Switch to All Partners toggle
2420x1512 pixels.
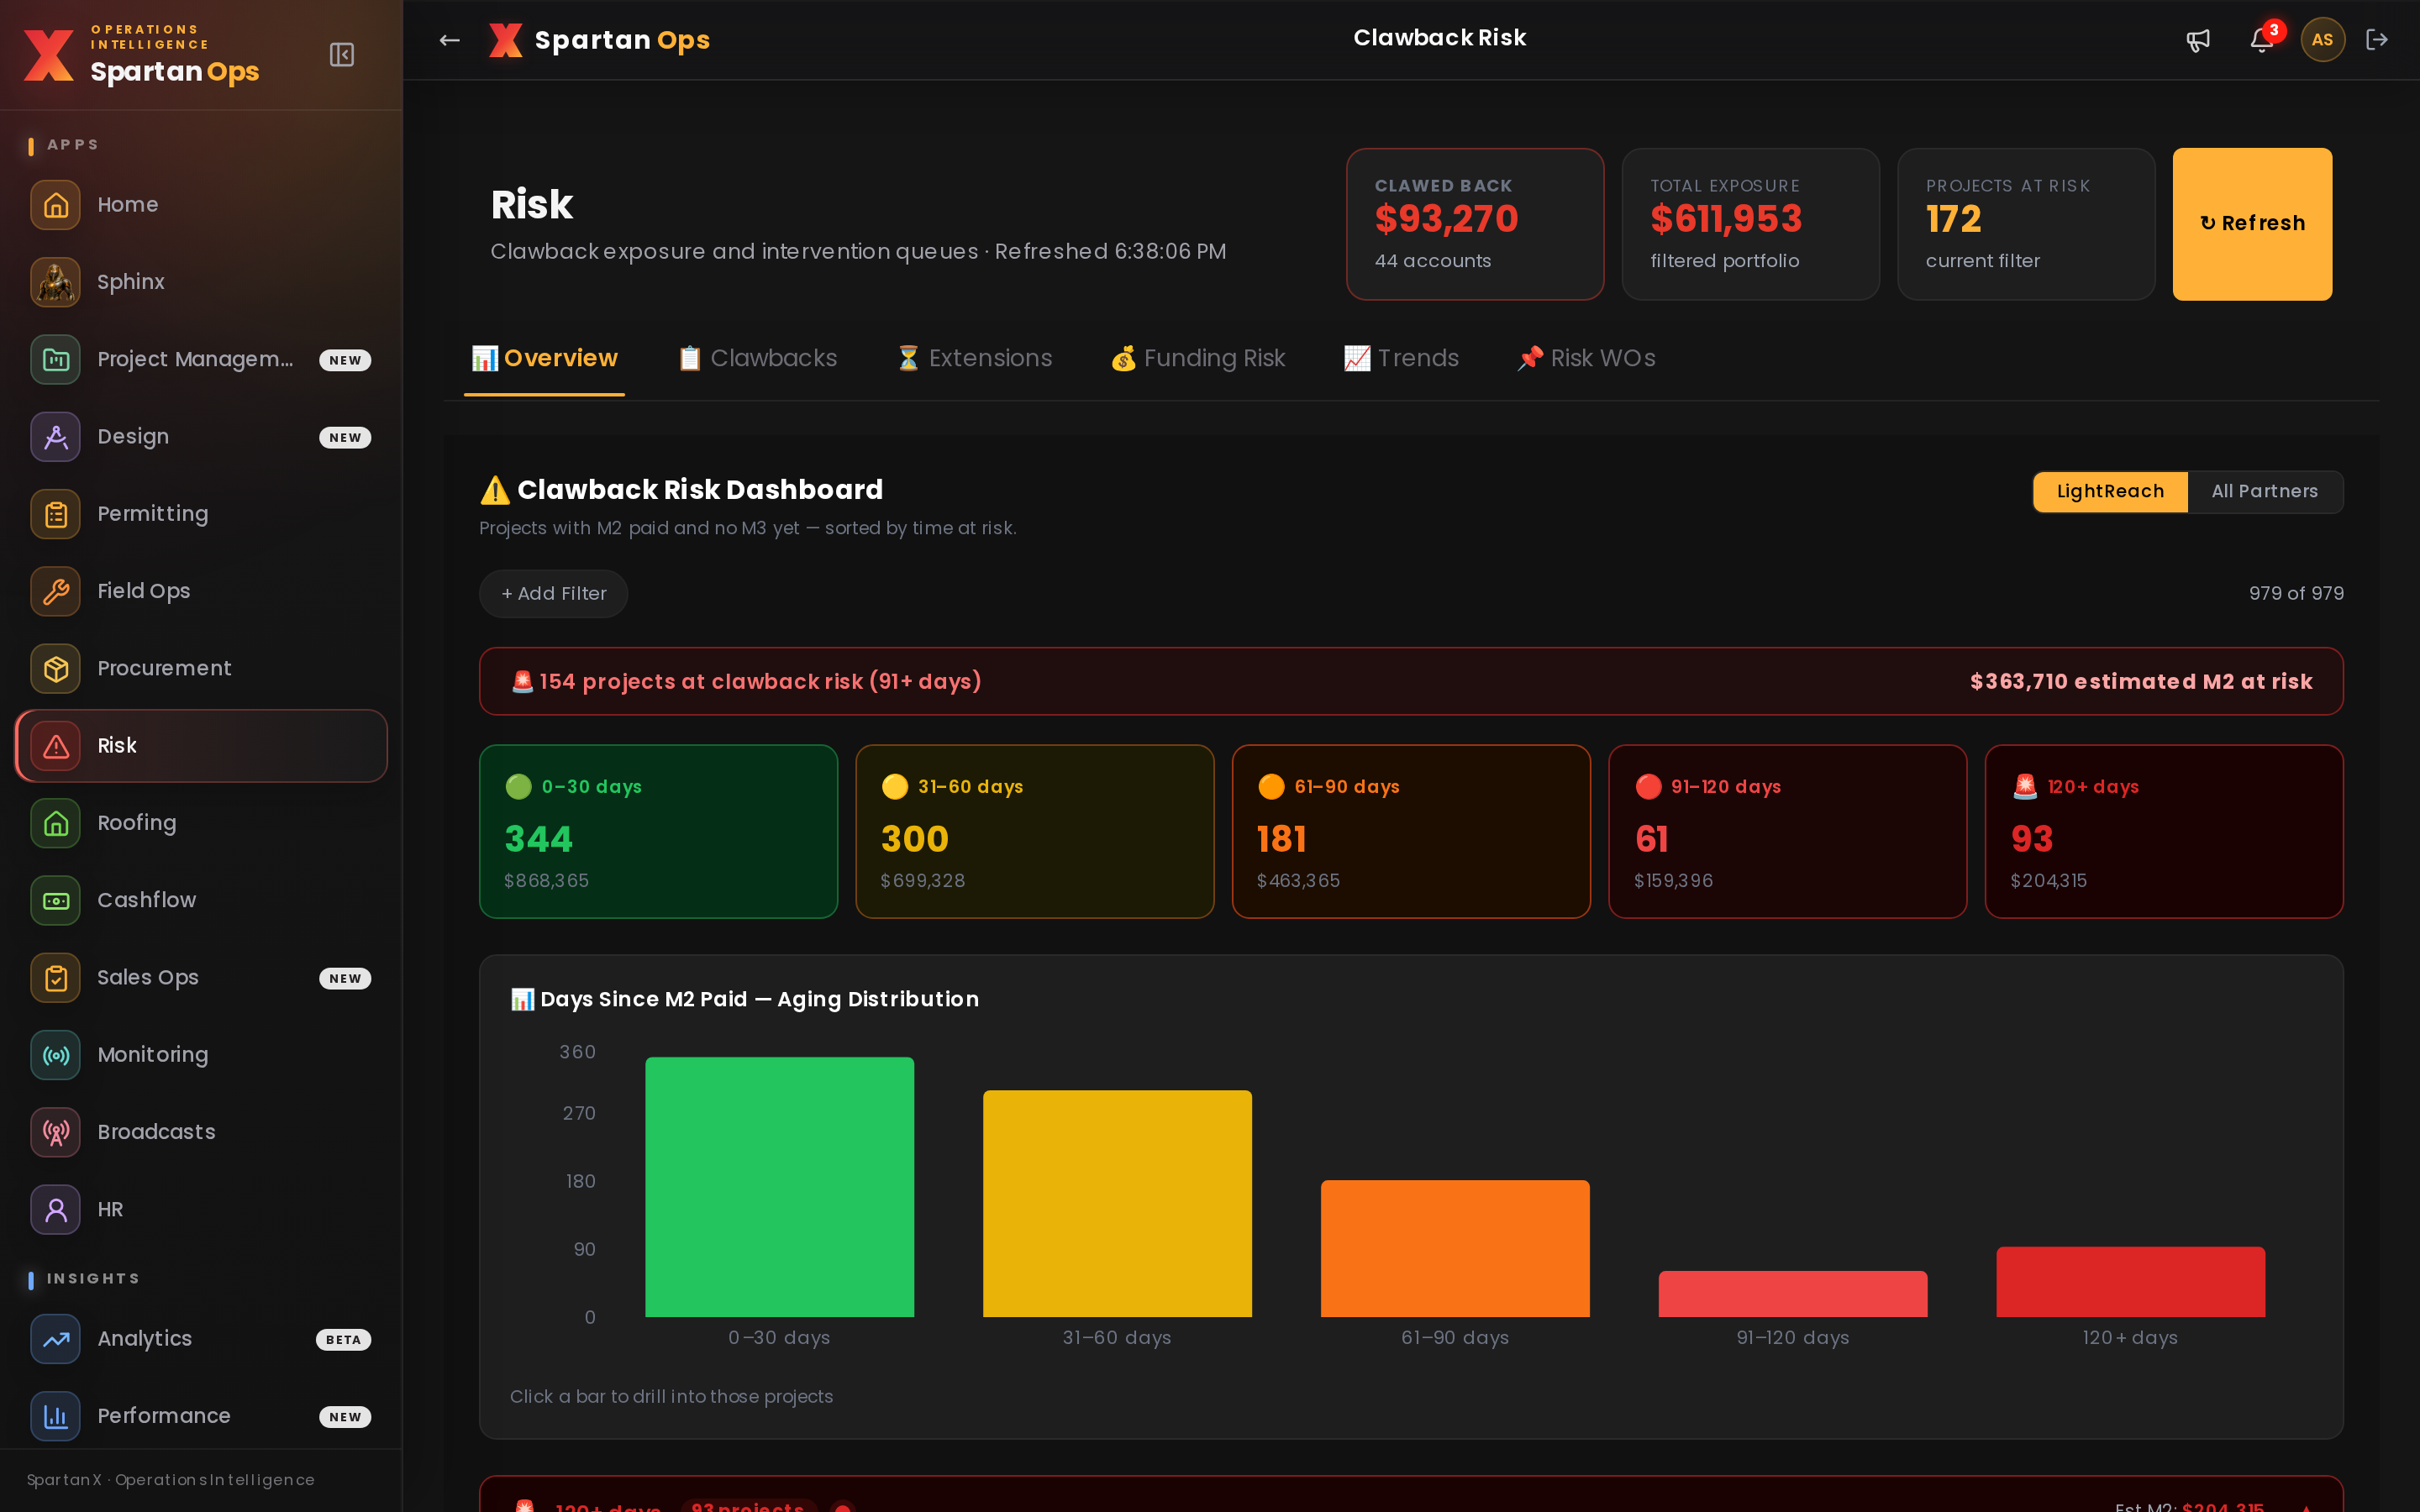coord(2264,491)
